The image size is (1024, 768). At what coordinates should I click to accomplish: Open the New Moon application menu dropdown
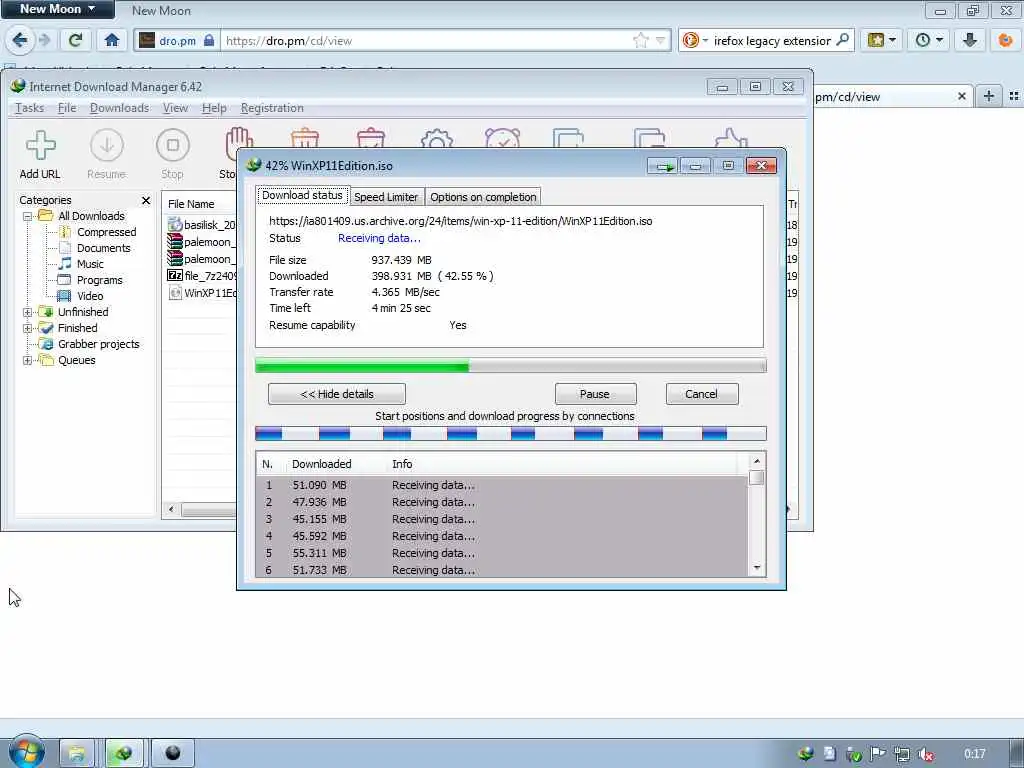click(x=57, y=9)
